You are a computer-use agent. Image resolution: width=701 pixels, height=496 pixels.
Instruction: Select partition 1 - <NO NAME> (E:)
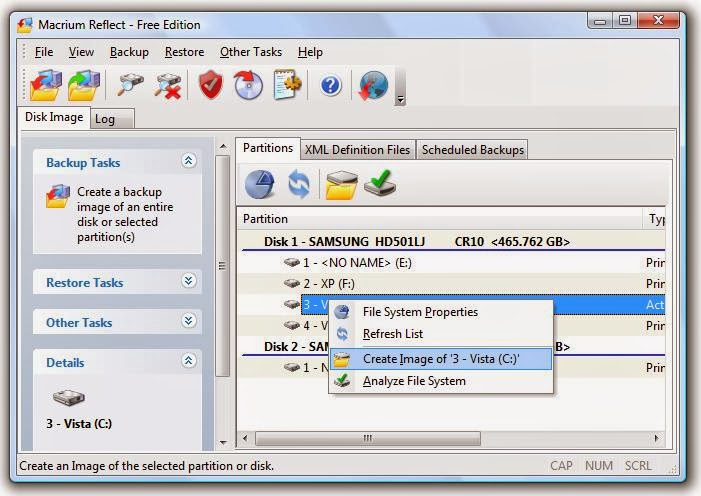(452, 263)
